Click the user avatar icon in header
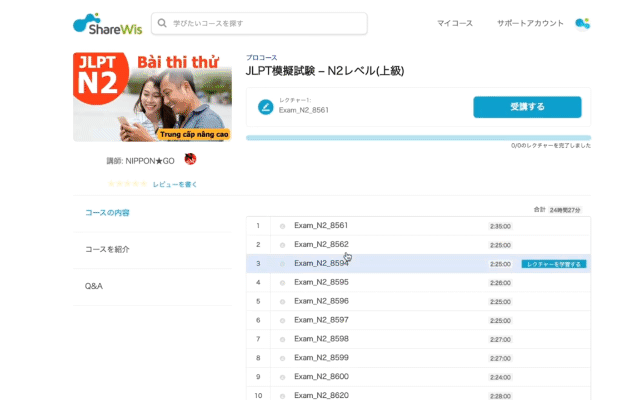 (582, 24)
